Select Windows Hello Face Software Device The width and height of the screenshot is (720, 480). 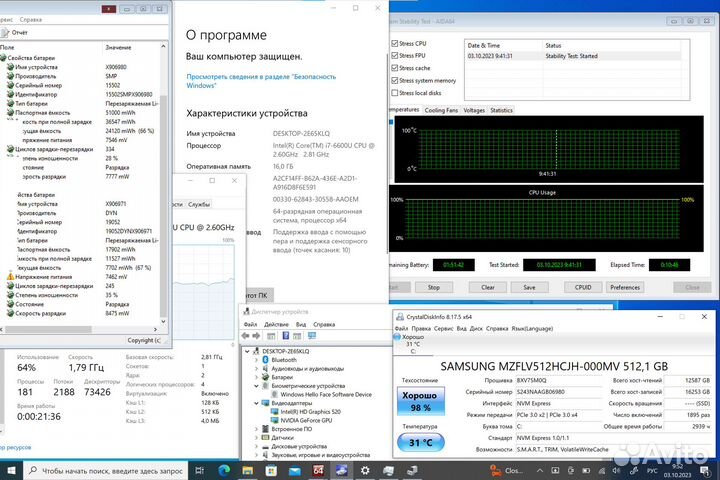pyautogui.click(x=326, y=394)
